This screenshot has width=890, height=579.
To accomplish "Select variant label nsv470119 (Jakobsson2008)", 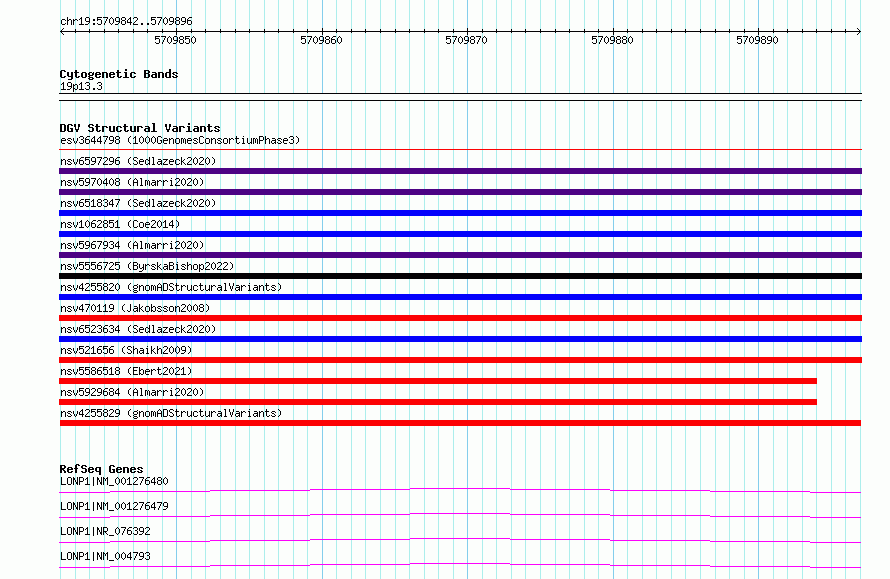I will click(135, 308).
